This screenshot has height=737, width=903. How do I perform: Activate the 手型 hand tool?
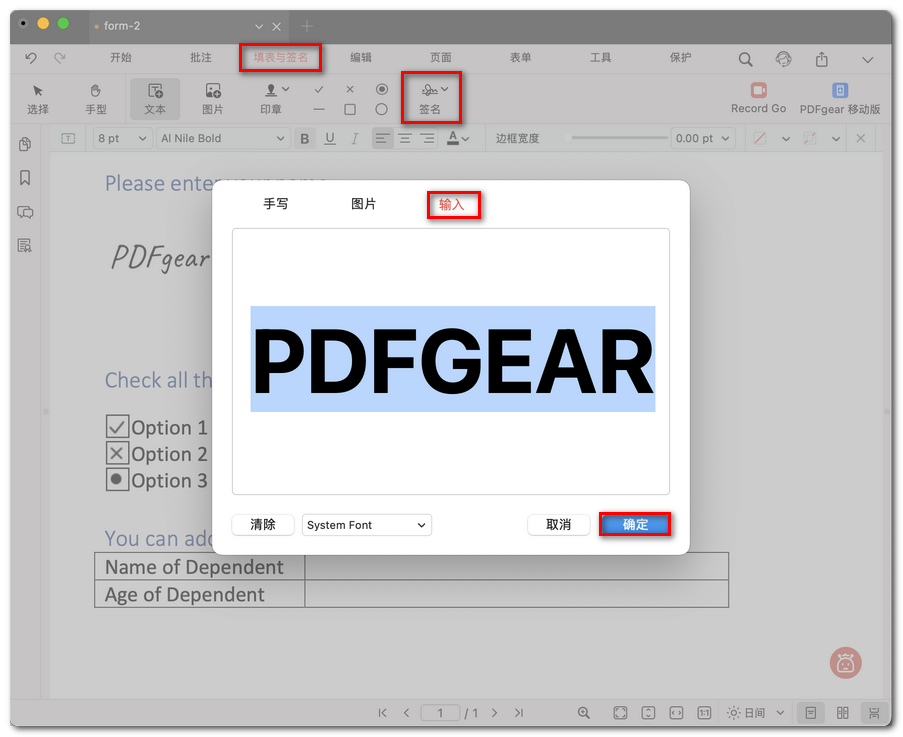click(x=96, y=99)
